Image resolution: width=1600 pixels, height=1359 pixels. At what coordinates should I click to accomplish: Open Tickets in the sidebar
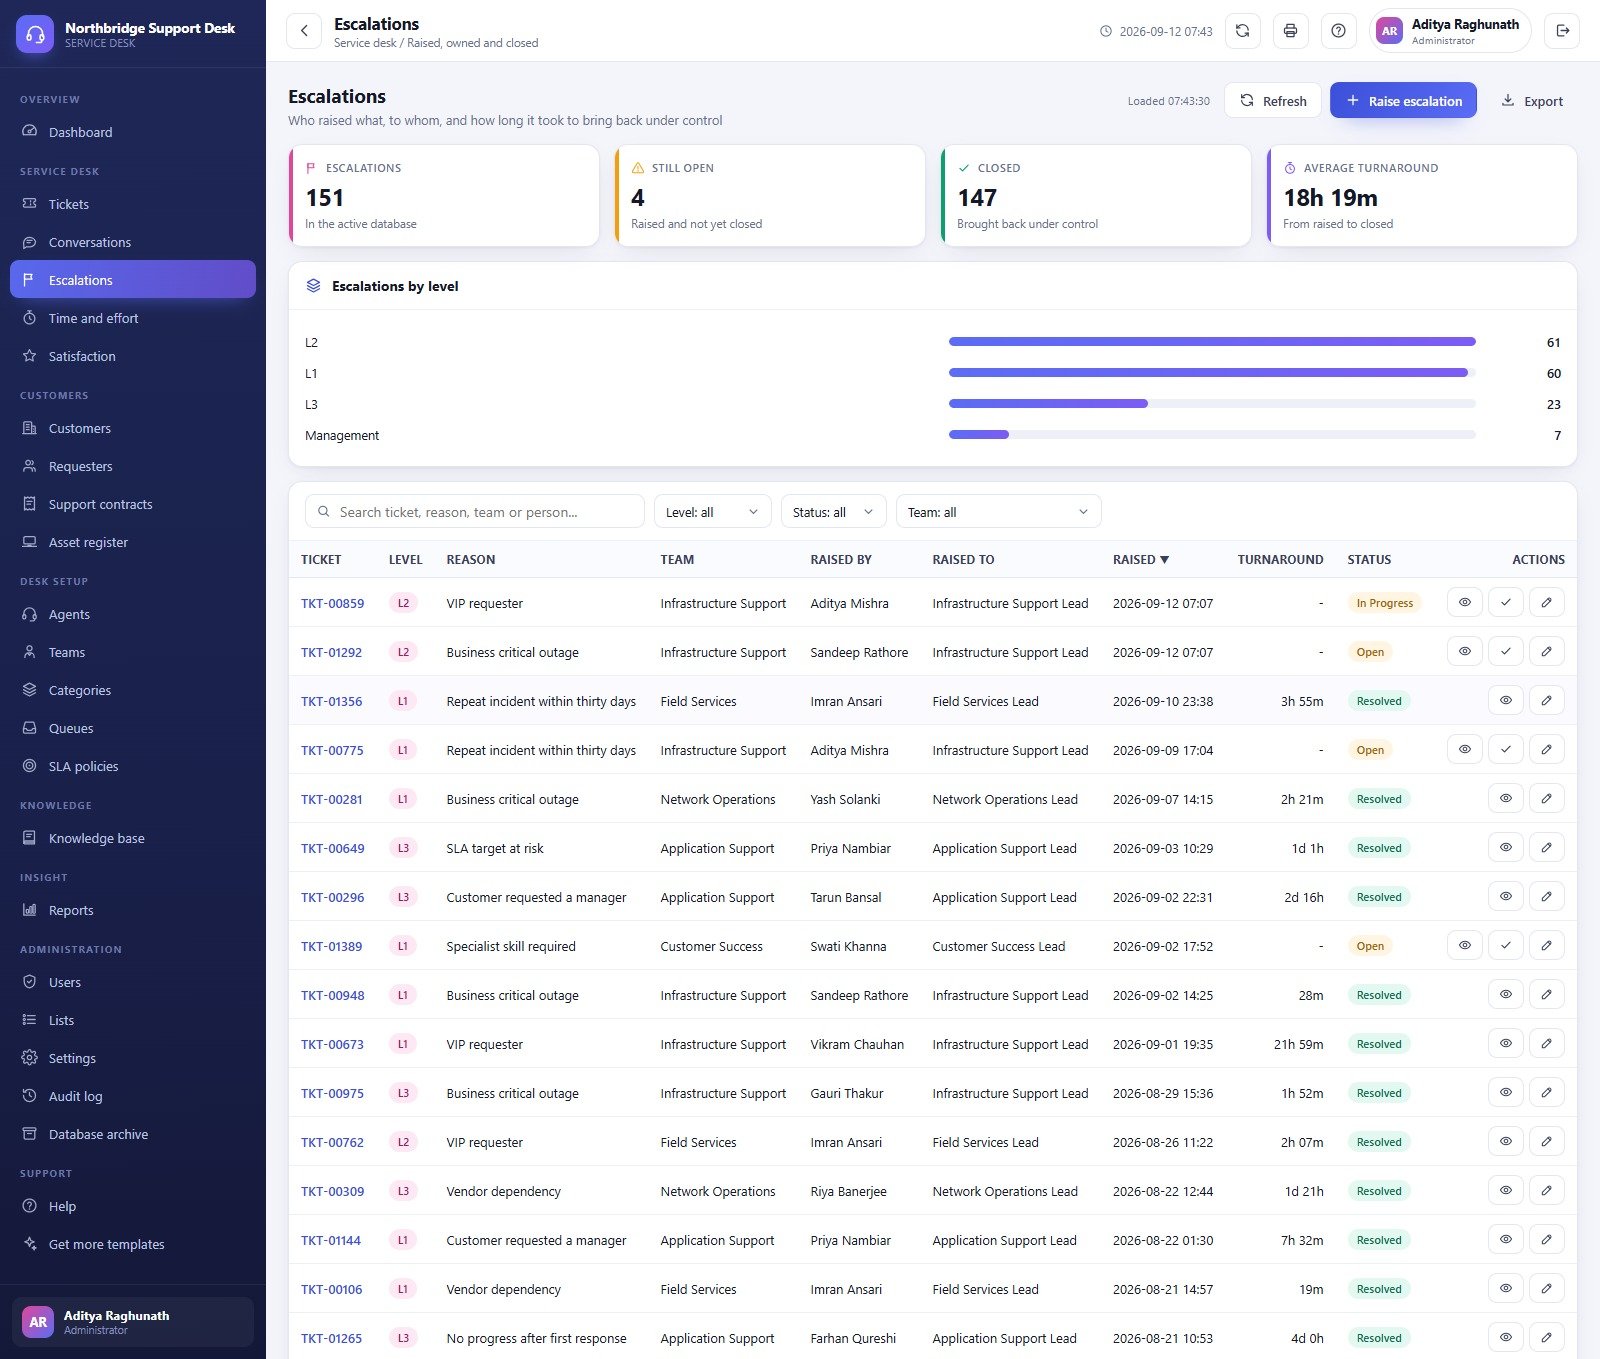click(133, 204)
